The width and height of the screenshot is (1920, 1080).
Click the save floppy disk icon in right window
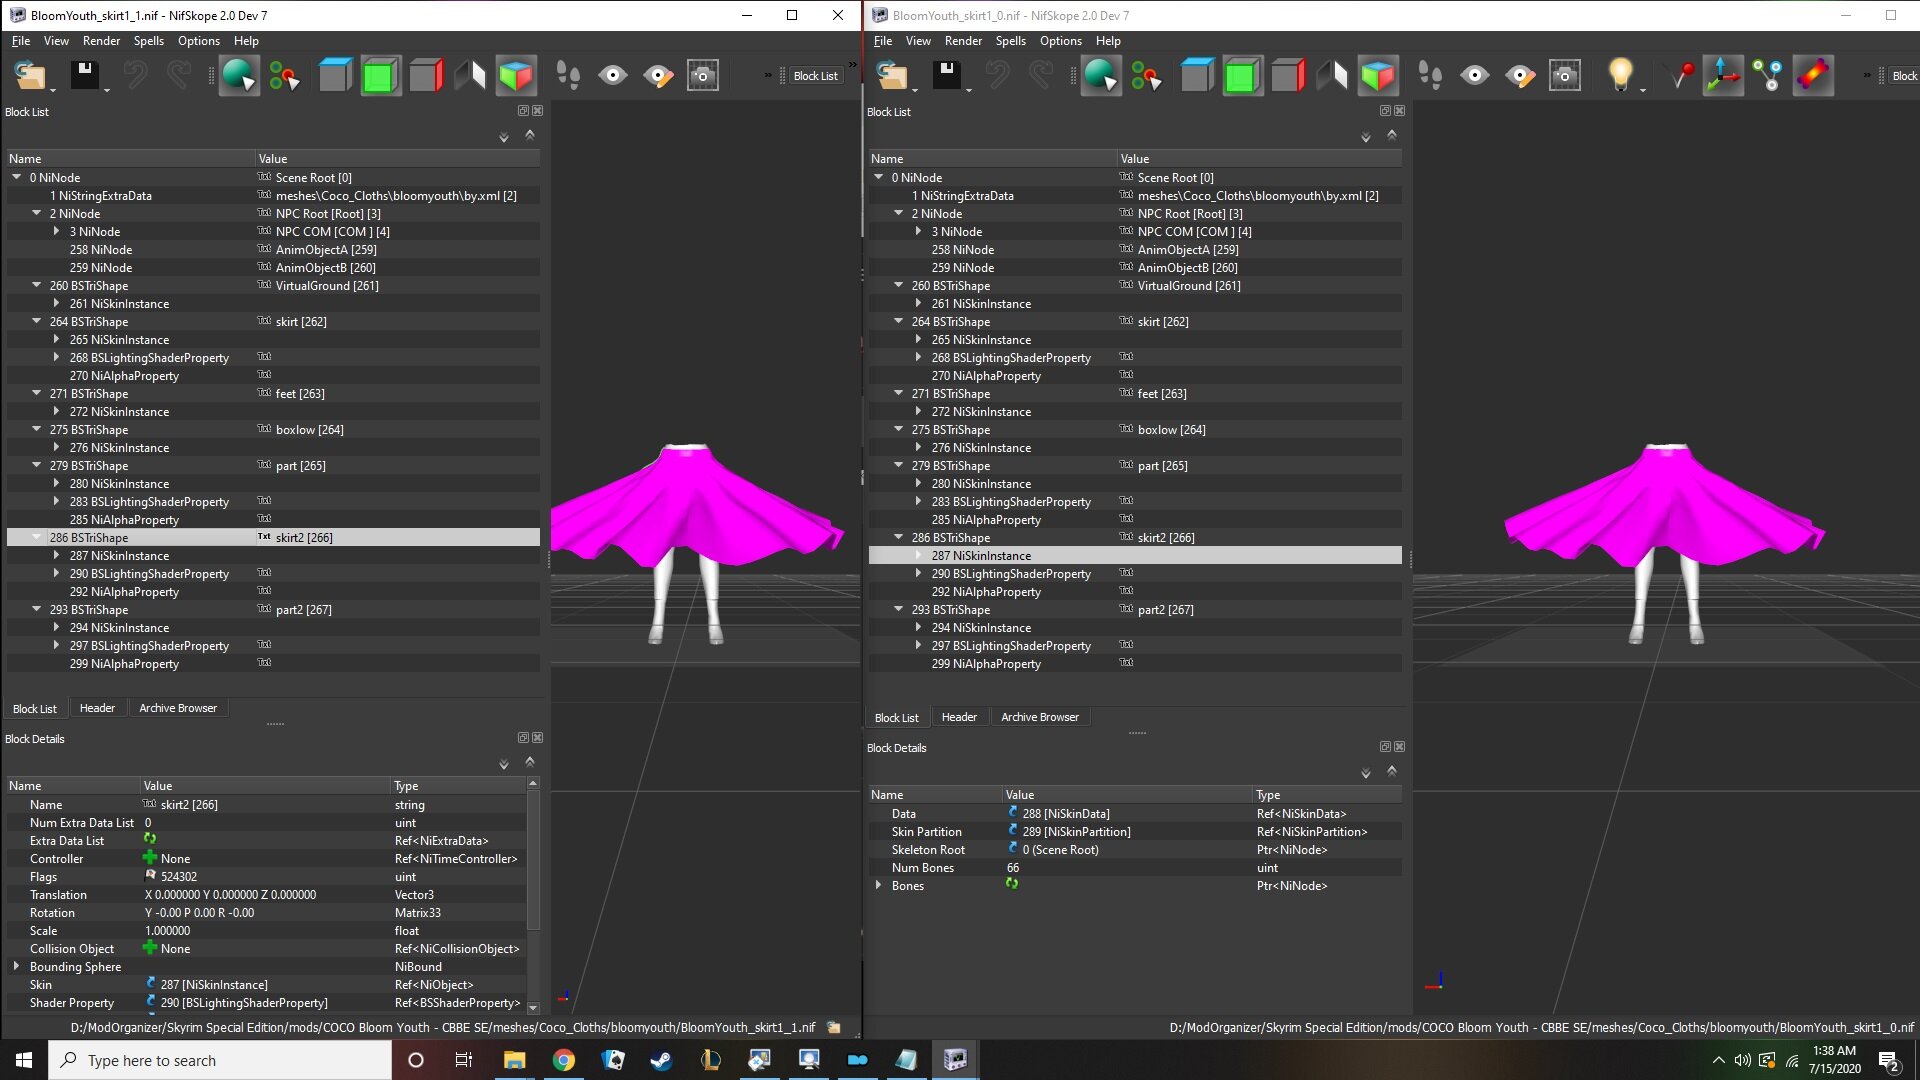coord(946,76)
